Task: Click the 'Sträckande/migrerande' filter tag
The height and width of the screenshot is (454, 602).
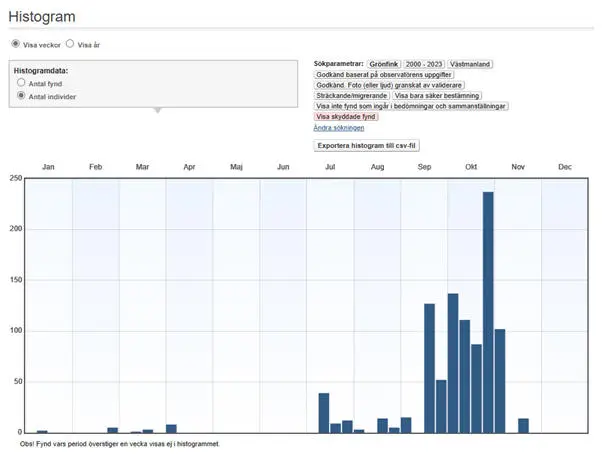Action: click(x=351, y=96)
